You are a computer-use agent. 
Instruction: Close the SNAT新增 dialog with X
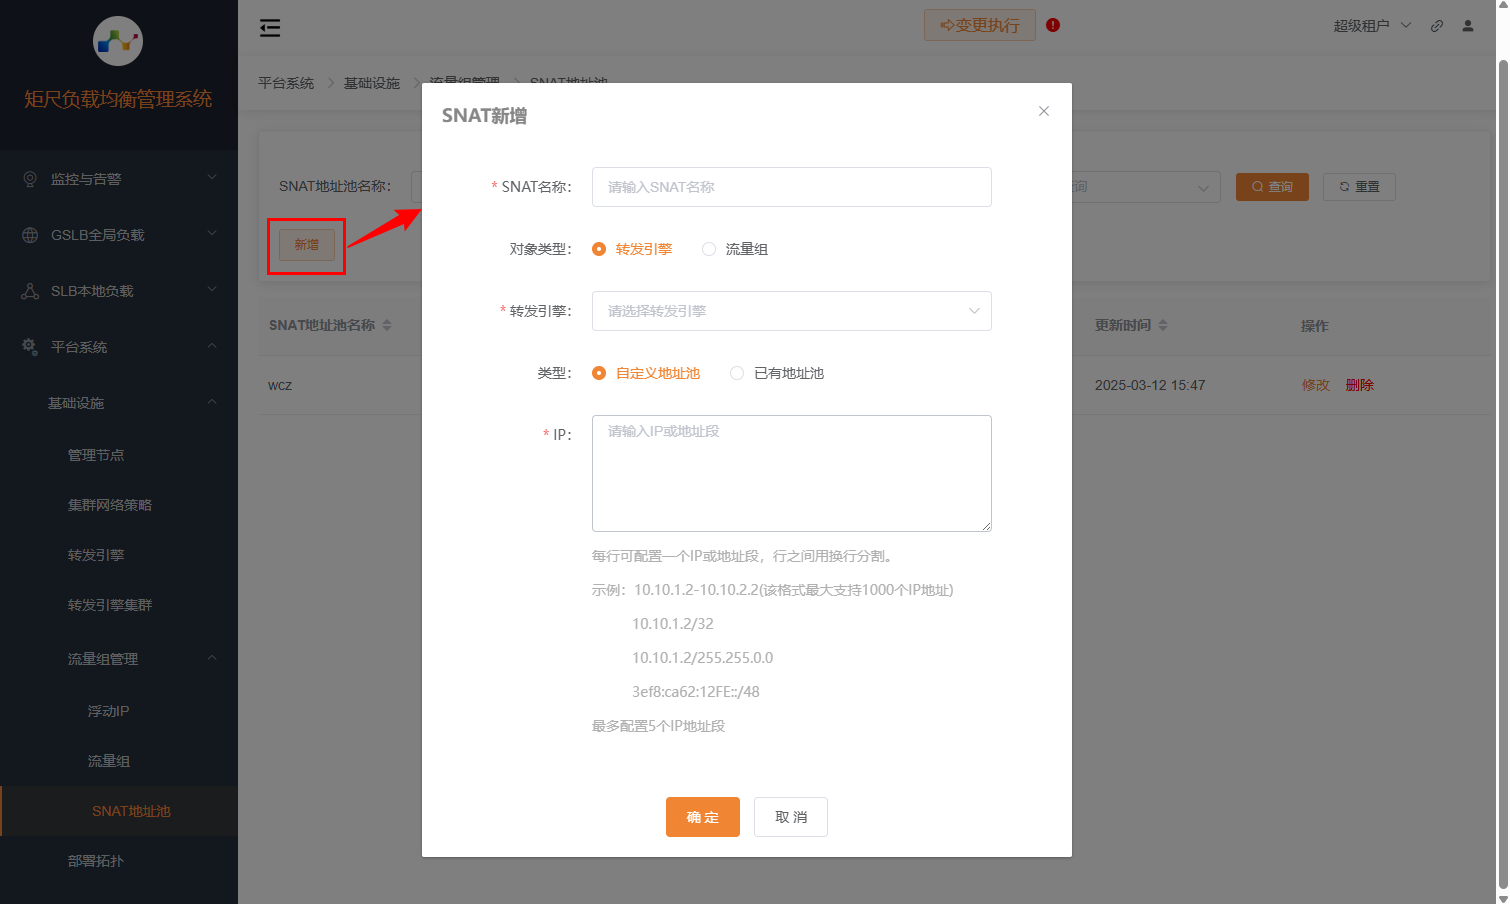pos(1044,111)
